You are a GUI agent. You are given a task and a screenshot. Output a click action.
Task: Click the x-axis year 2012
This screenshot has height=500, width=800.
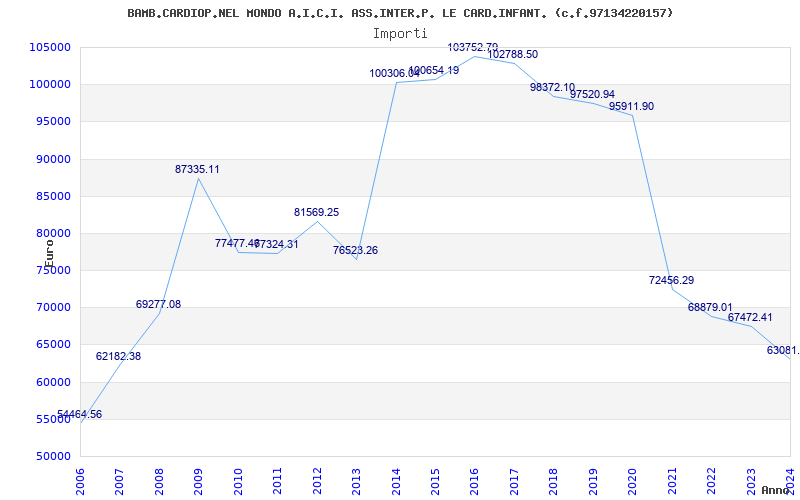tap(317, 481)
